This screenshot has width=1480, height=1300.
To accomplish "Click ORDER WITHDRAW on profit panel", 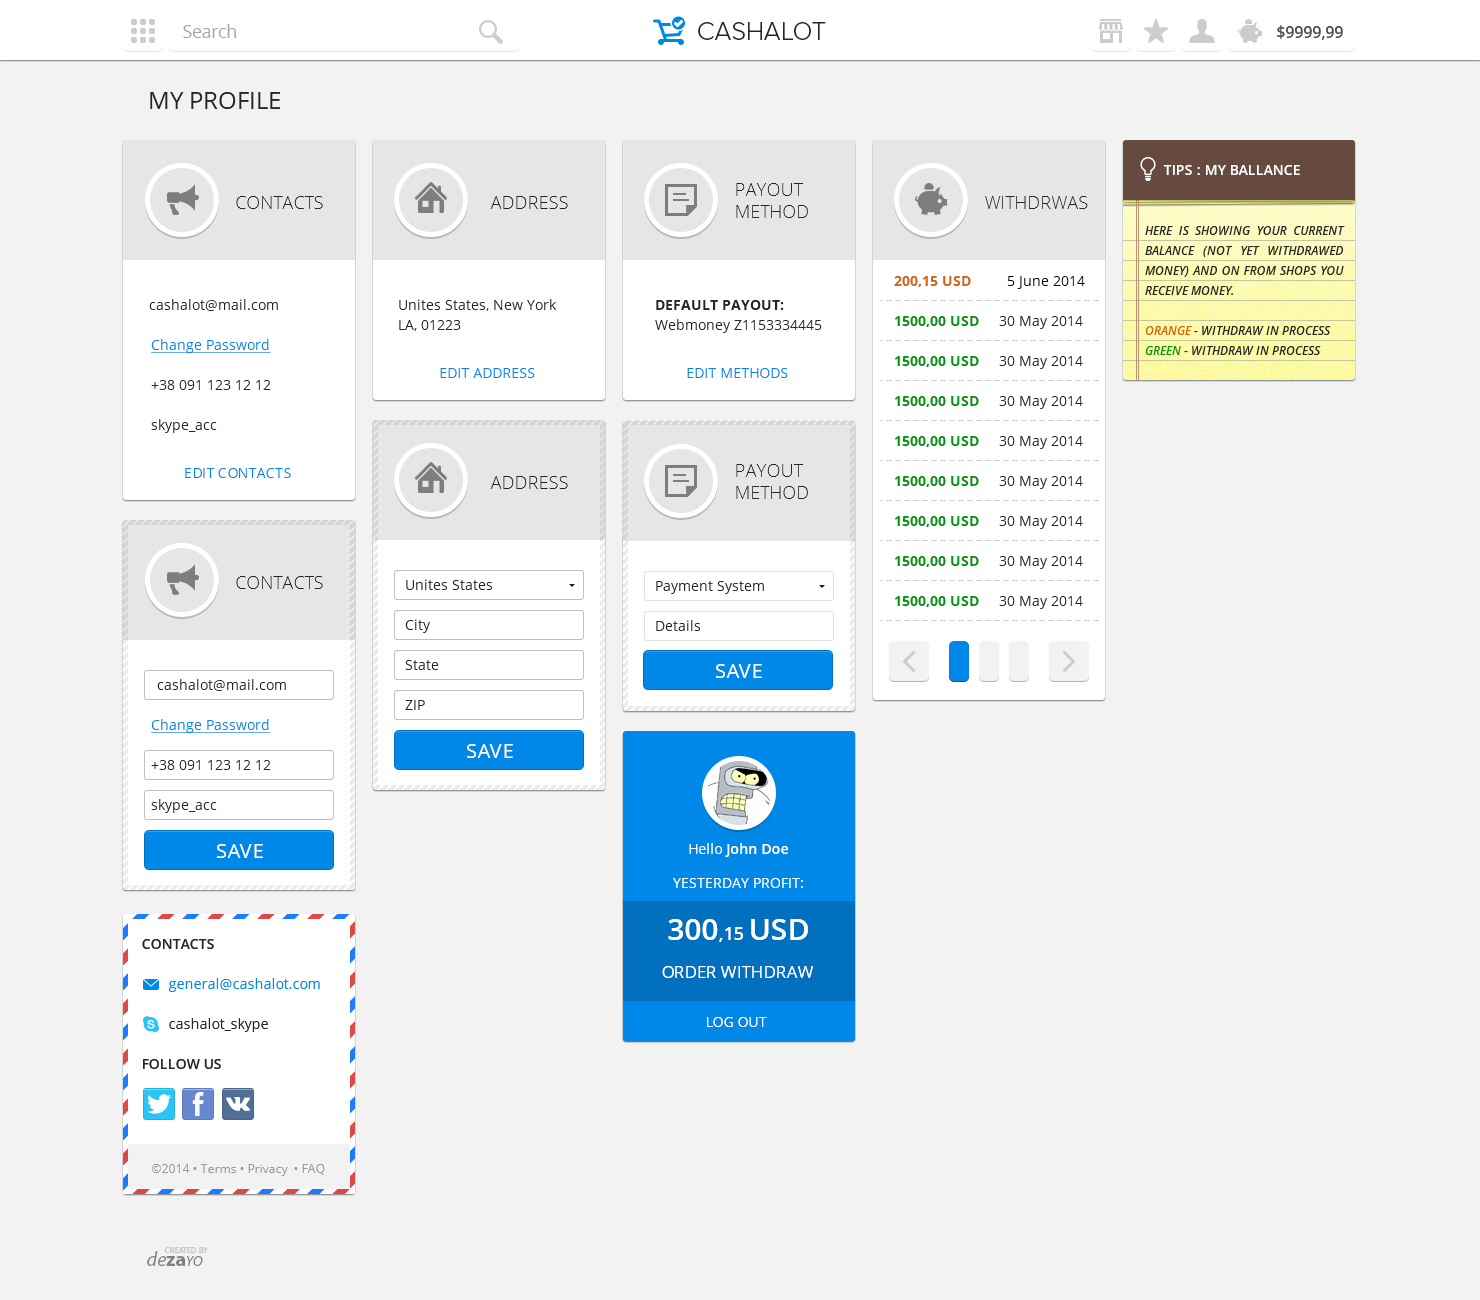I will coord(738,972).
